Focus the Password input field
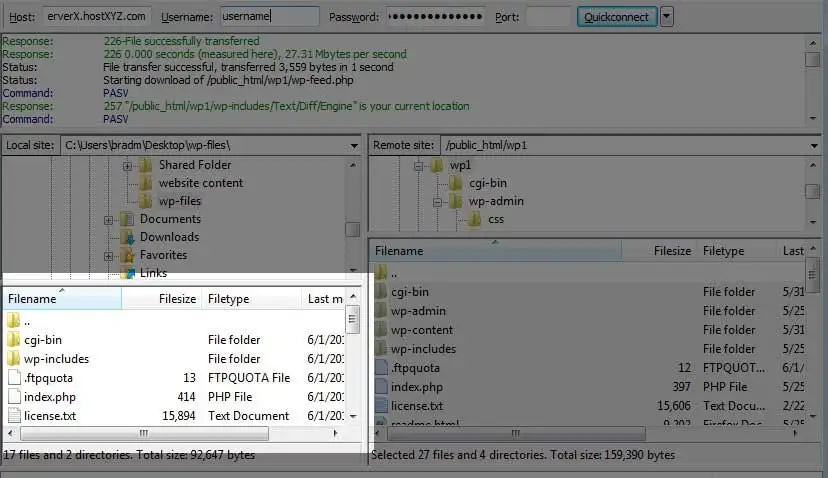This screenshot has height=478, width=828. point(435,16)
